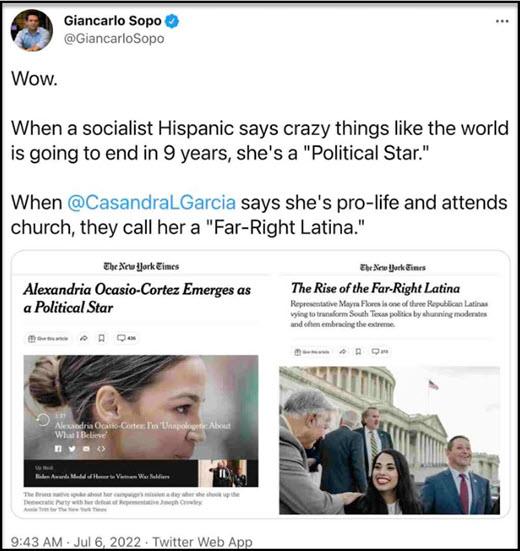This screenshot has height=551, width=520.
Task: Click the Facebook share icon on the video
Action: click(58, 449)
